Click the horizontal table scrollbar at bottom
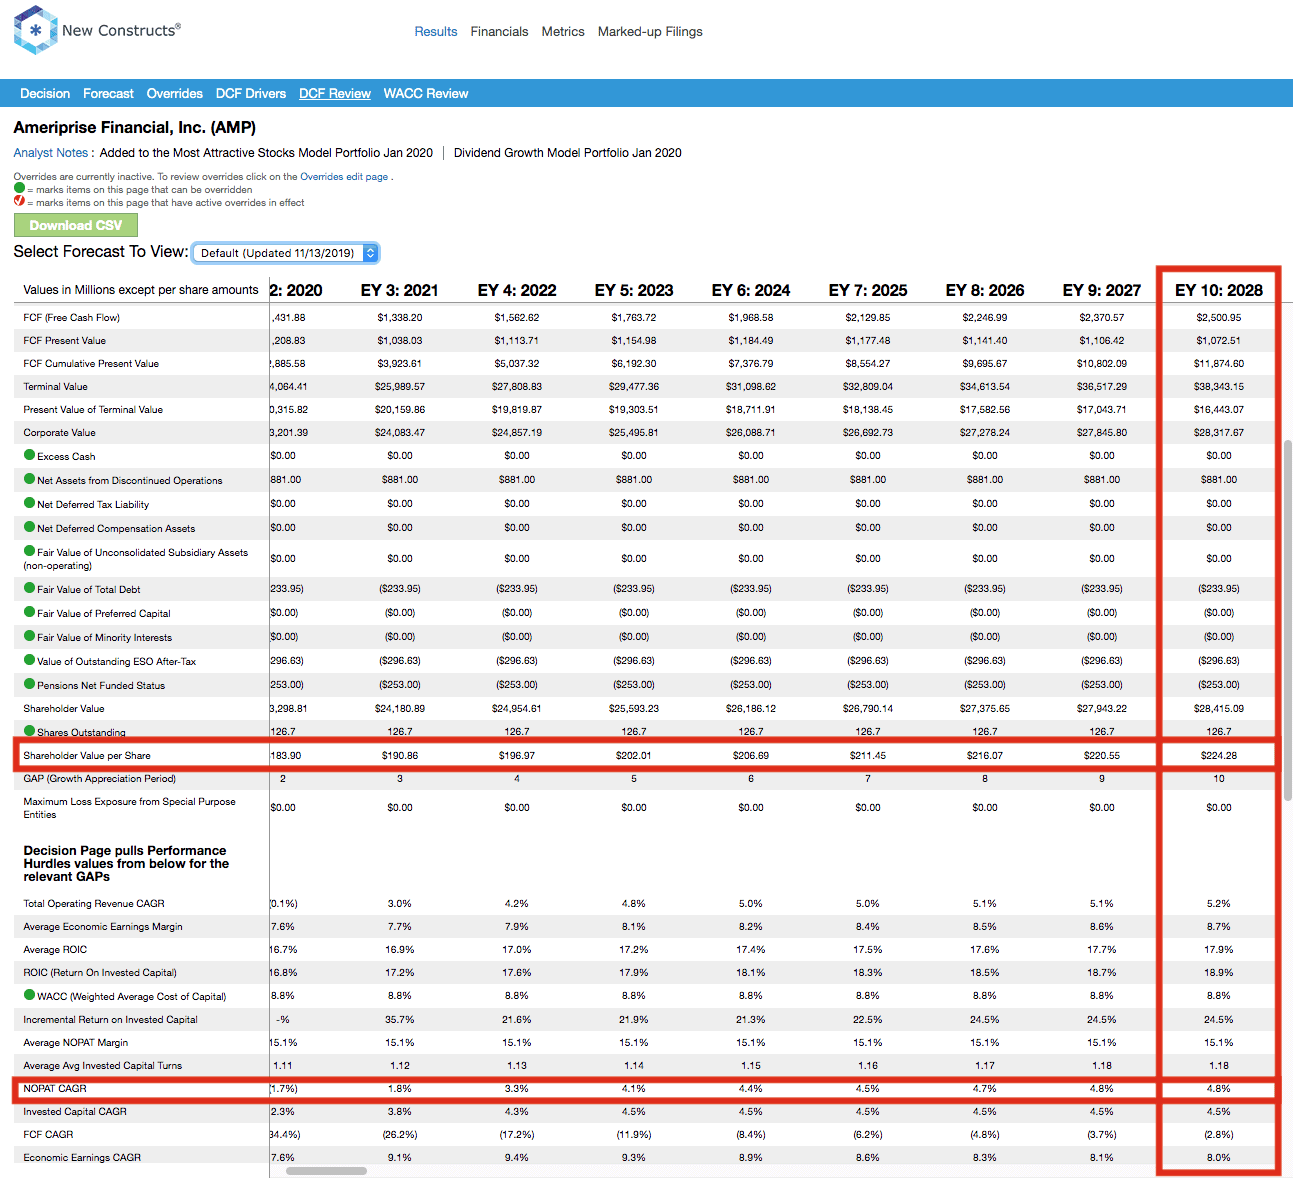 click(326, 1171)
